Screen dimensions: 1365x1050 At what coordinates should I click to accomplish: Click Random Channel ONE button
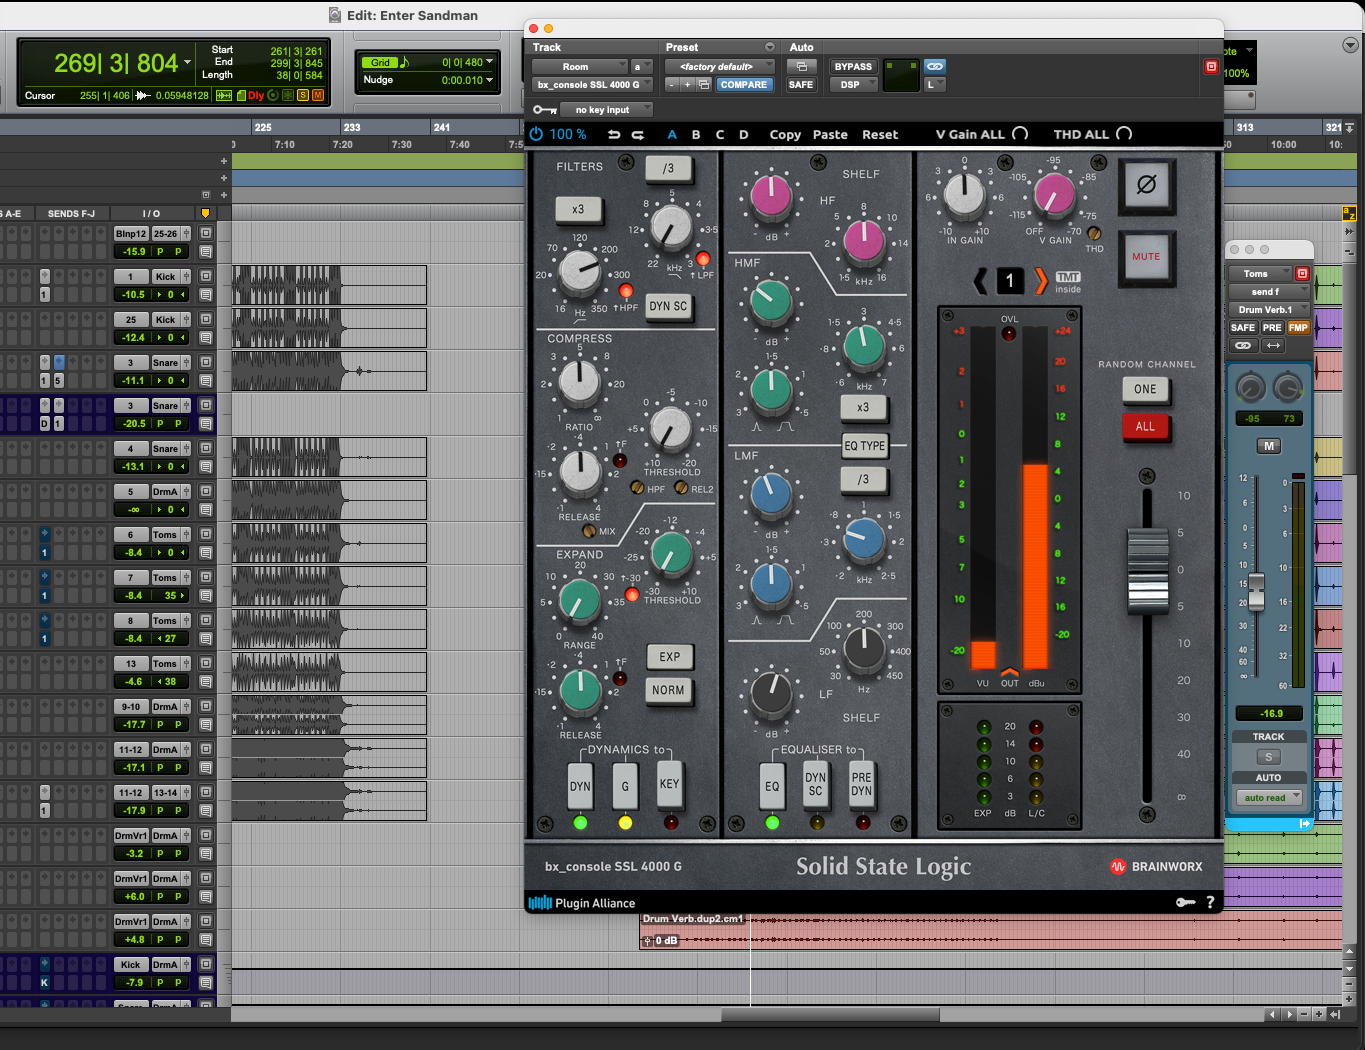pyautogui.click(x=1145, y=390)
